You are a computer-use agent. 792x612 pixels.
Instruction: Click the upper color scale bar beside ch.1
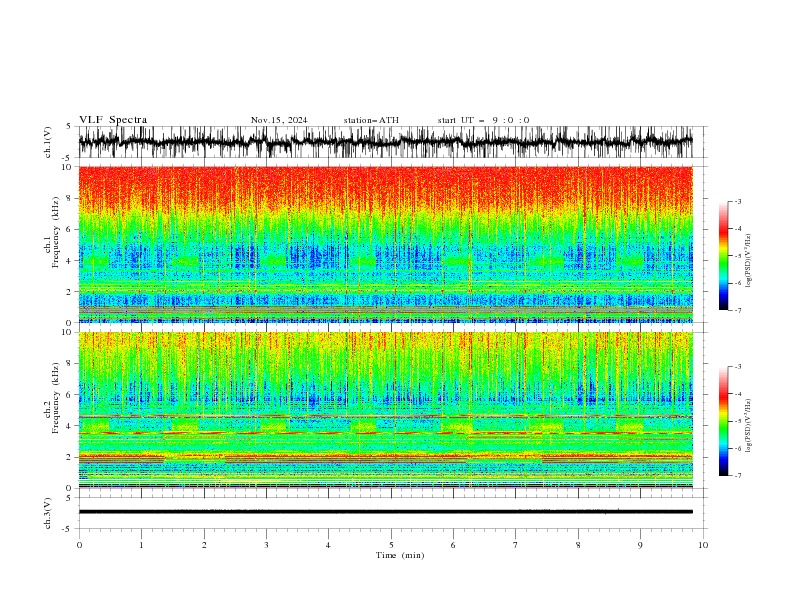[x=723, y=255]
